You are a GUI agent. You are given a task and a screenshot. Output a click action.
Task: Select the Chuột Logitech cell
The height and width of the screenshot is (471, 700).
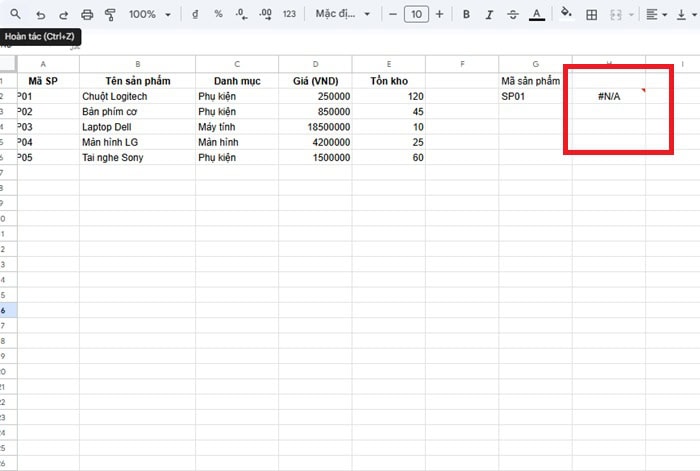coord(138,96)
